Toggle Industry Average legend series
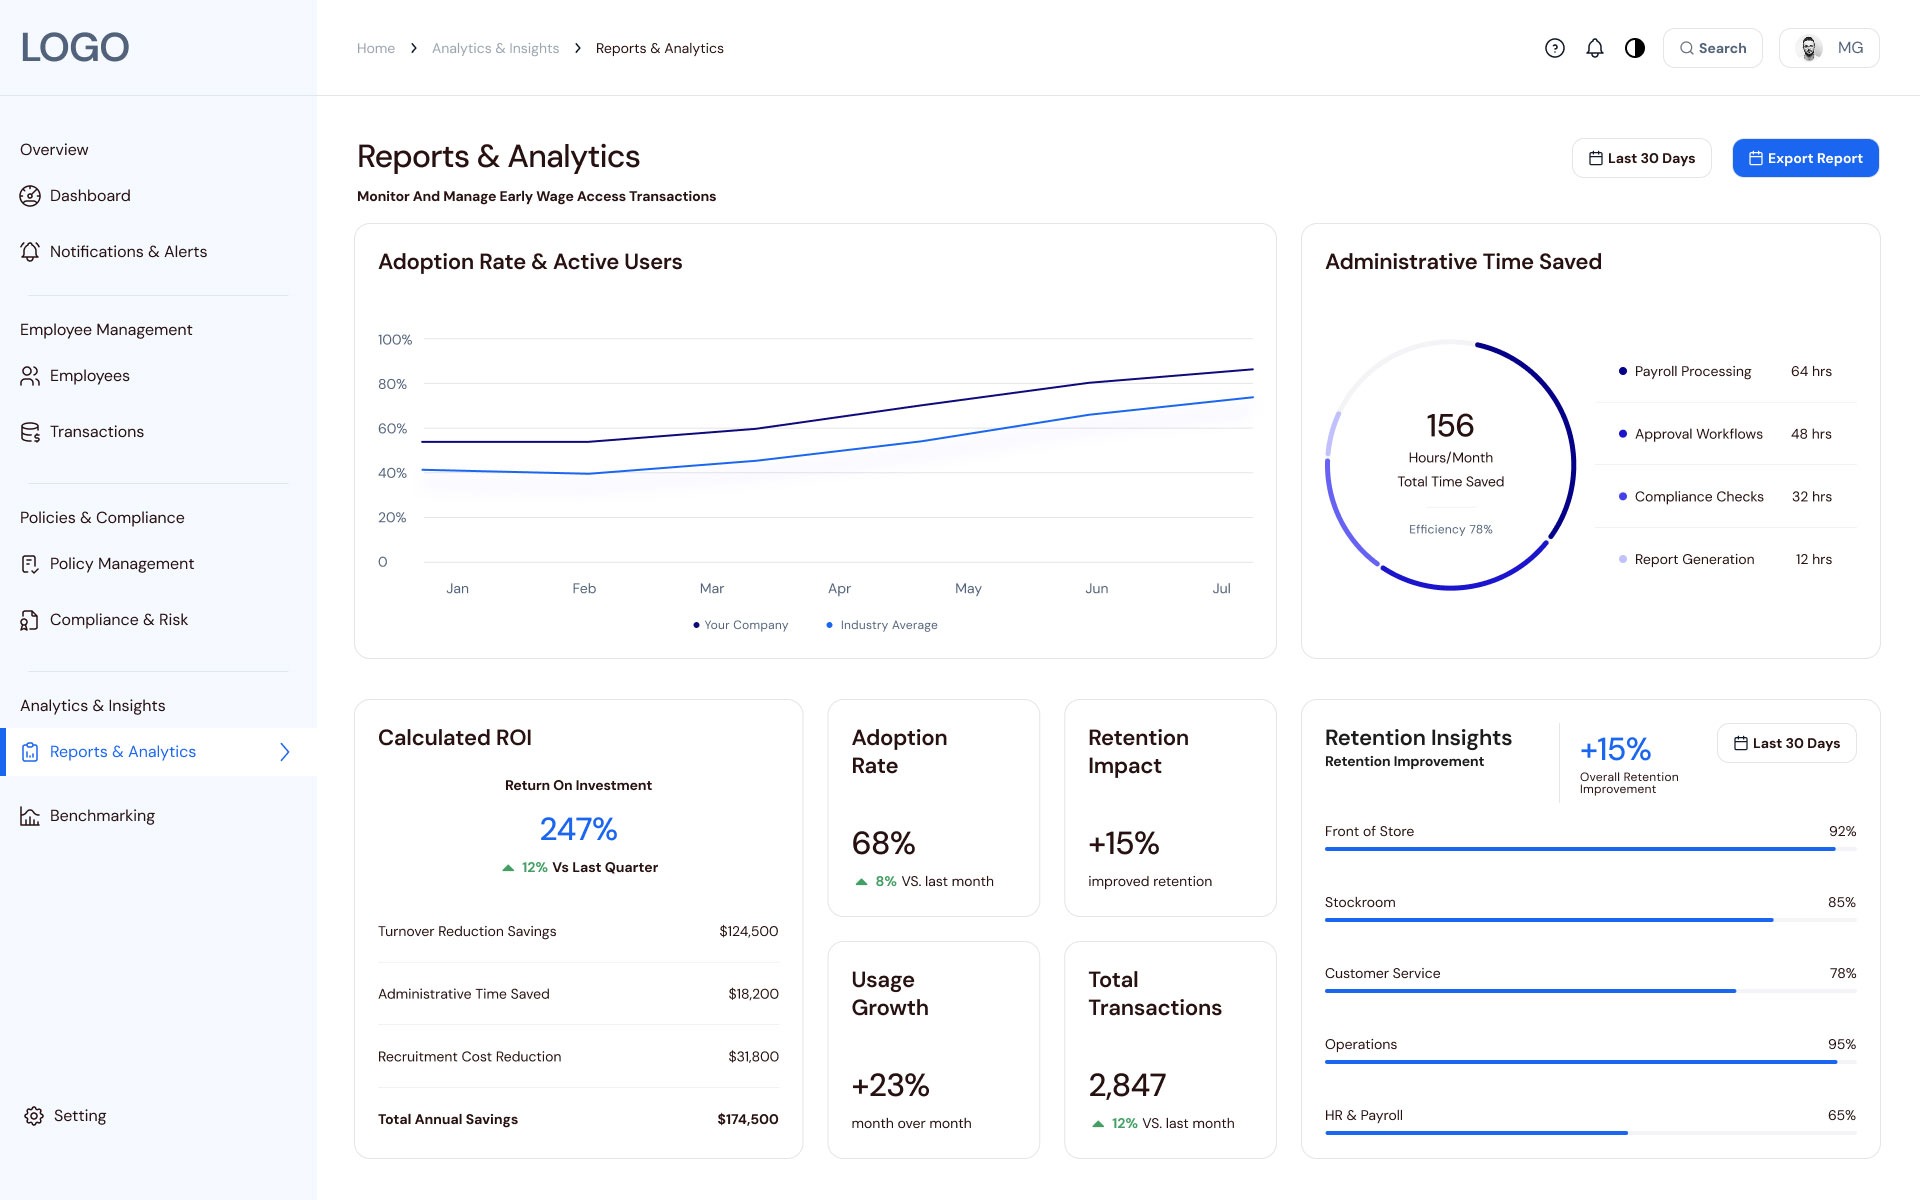 pos(882,625)
